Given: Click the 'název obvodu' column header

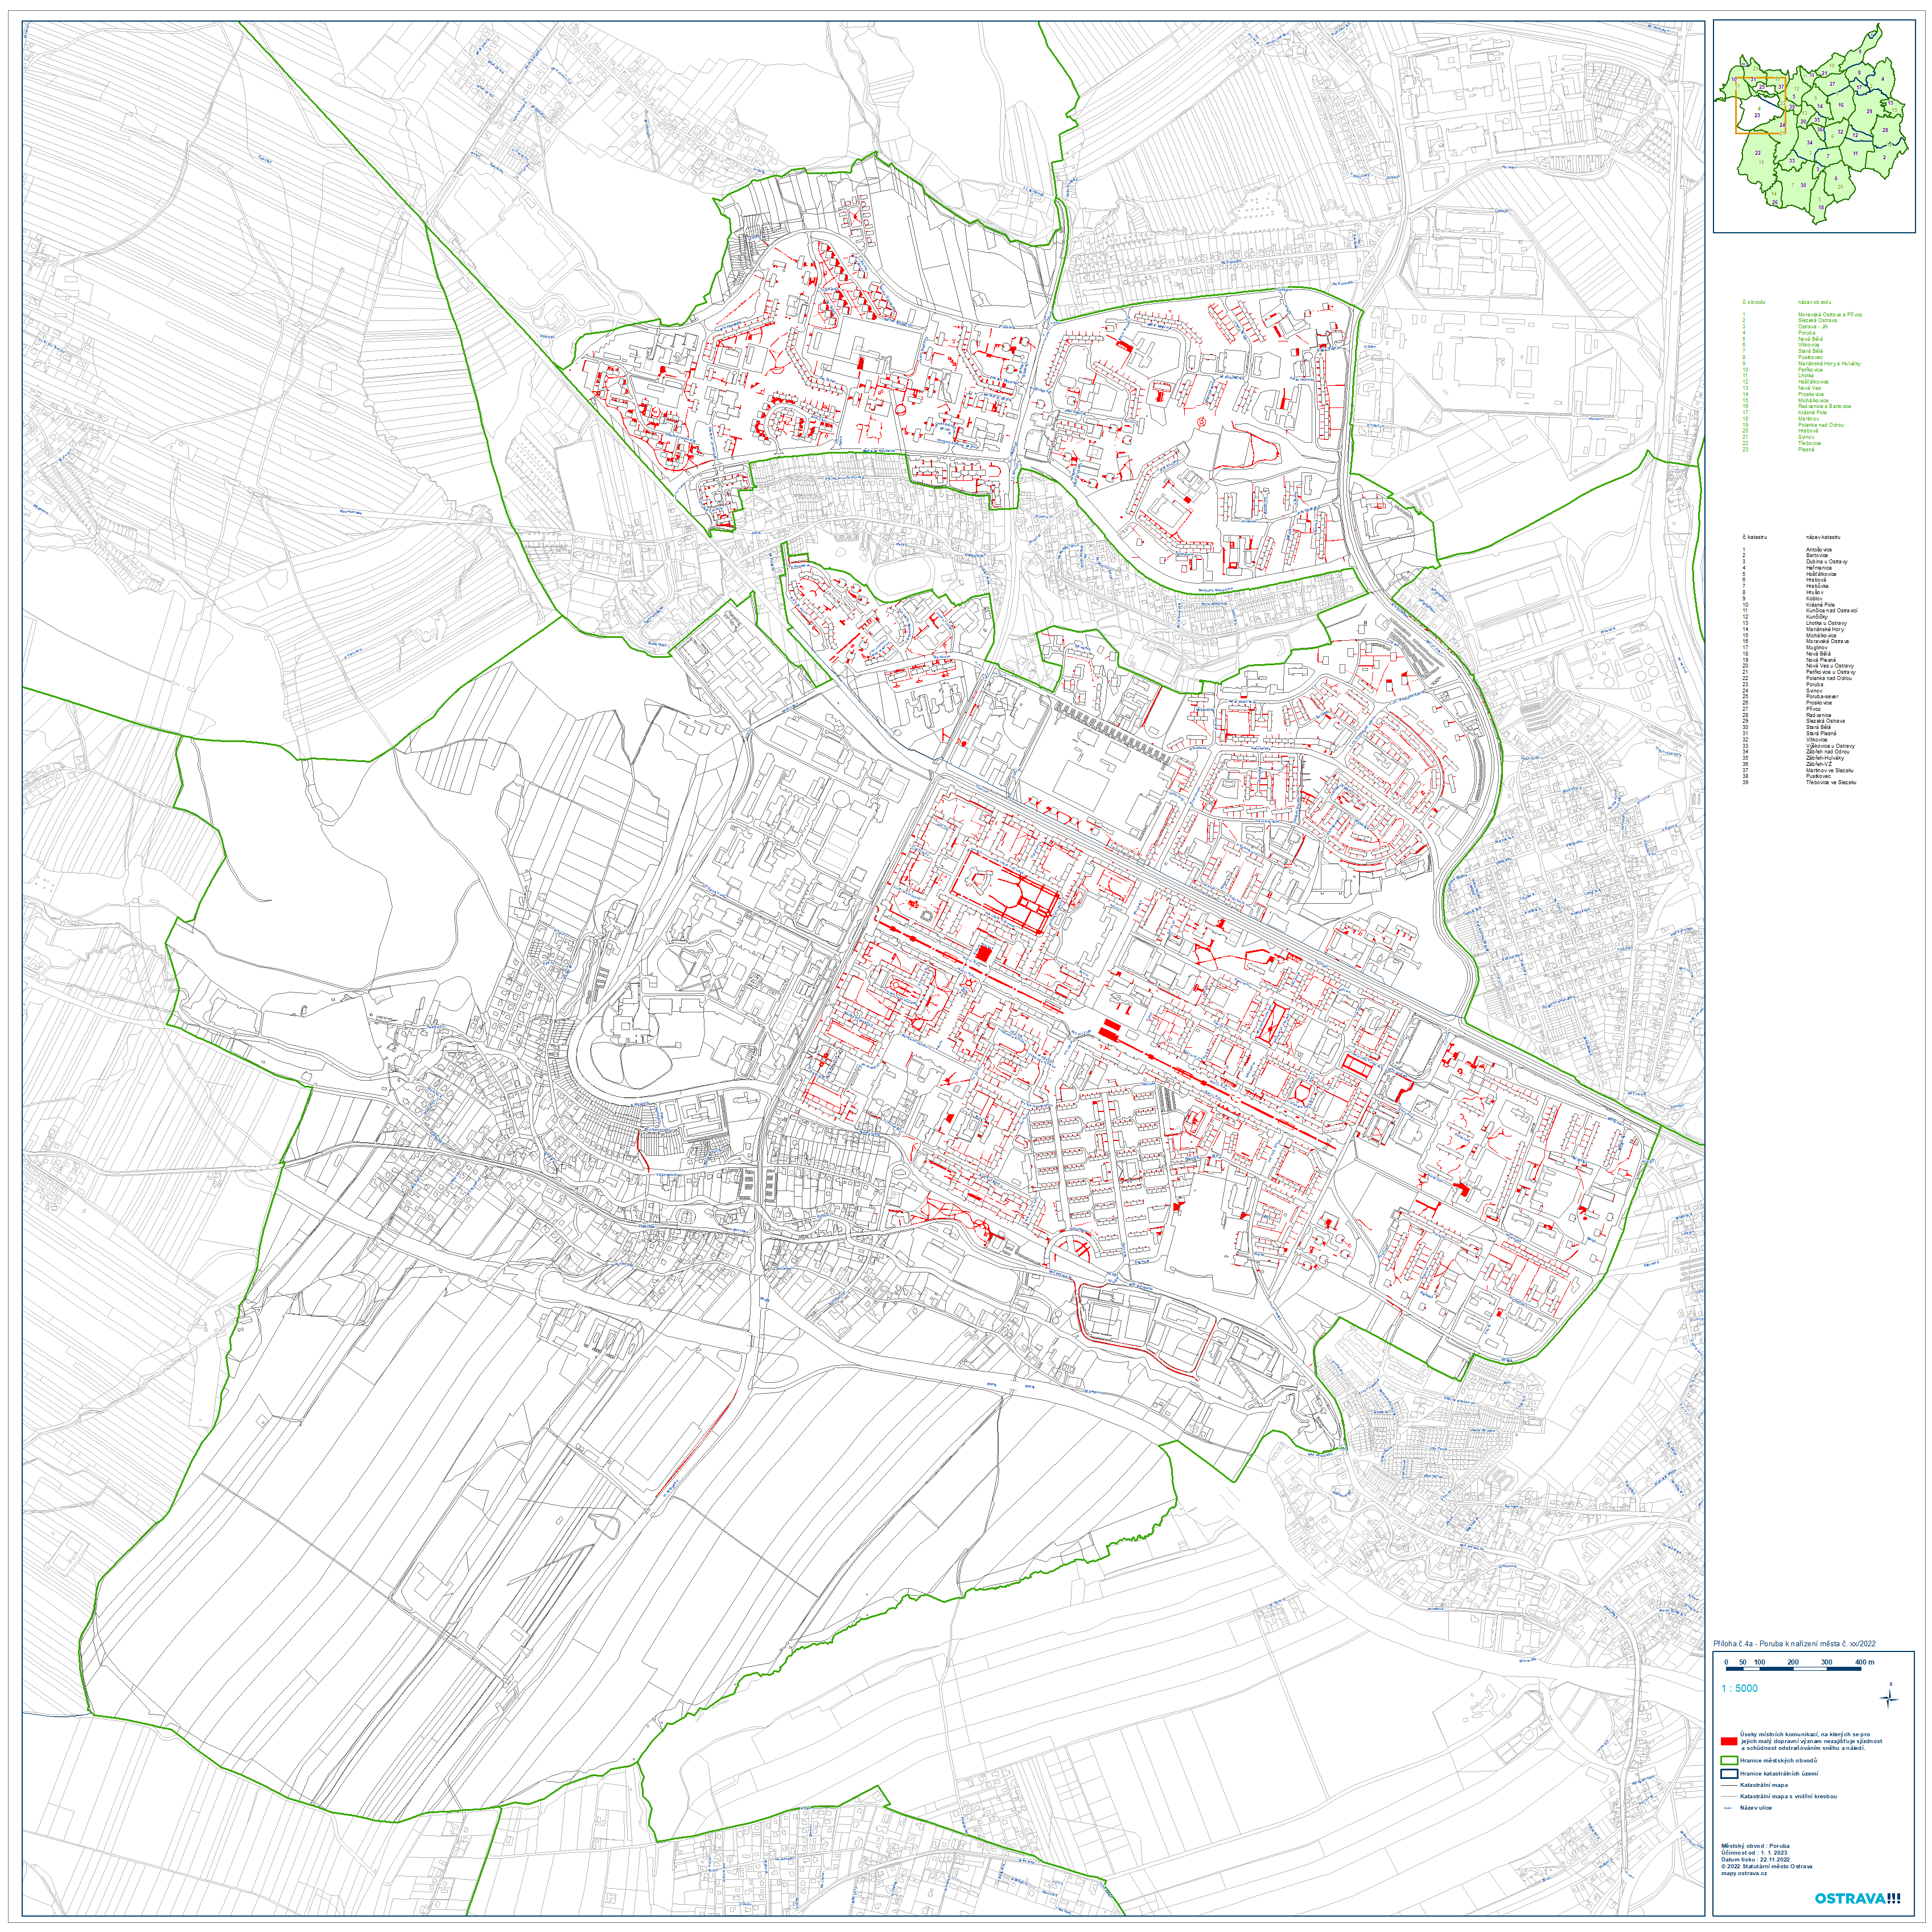Looking at the screenshot, I should click(1815, 302).
